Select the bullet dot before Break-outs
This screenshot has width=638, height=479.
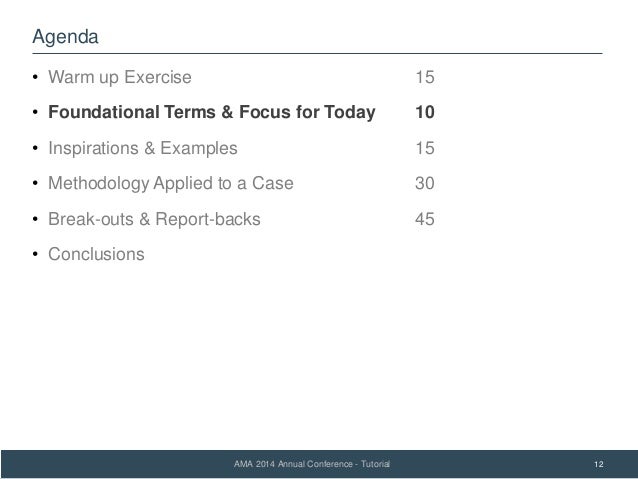pyautogui.click(x=37, y=220)
